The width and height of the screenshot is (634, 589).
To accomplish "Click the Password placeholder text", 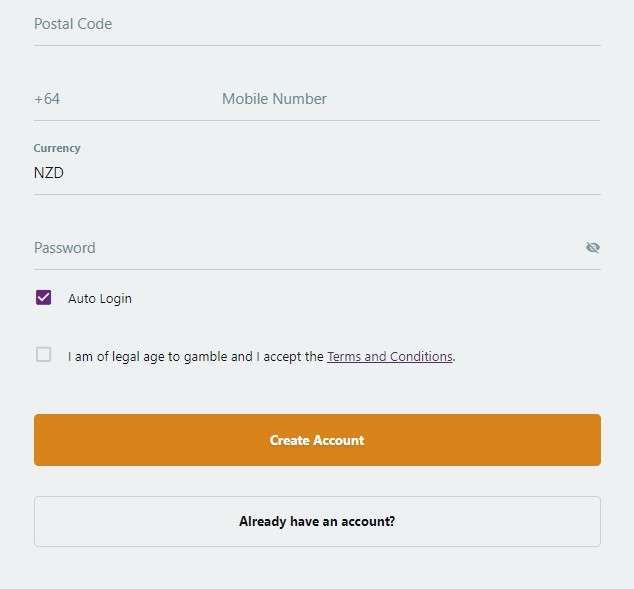I will pos(65,248).
